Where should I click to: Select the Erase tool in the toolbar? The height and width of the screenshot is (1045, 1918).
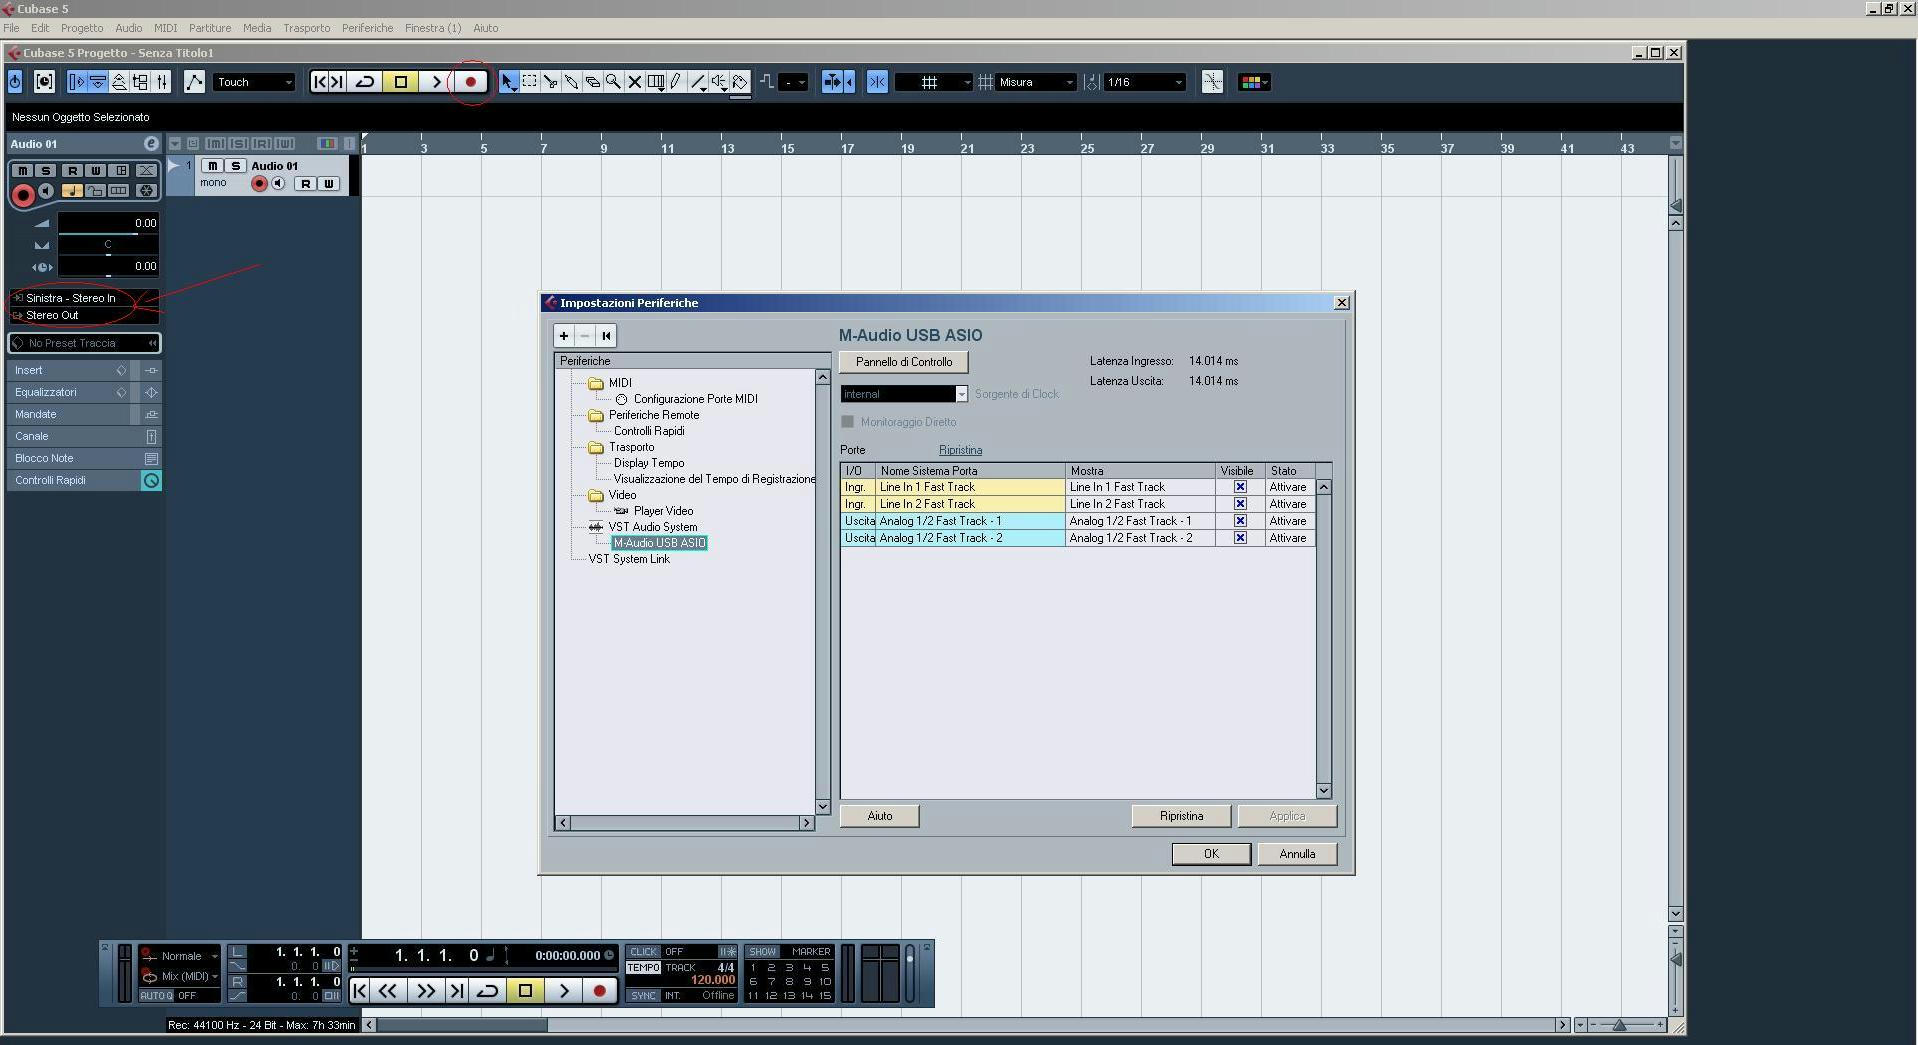(592, 82)
